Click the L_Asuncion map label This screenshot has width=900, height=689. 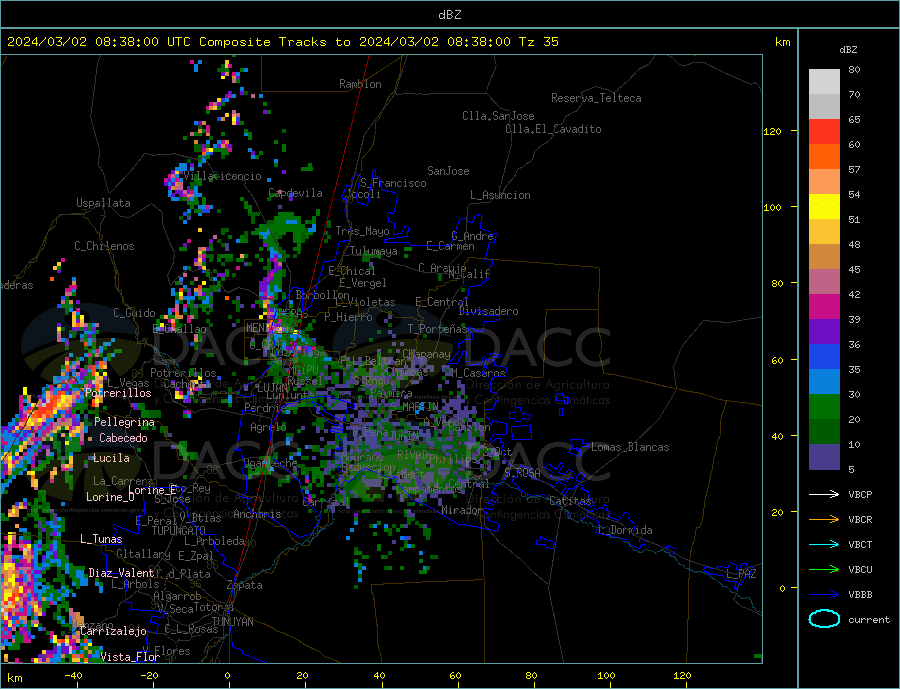point(501,195)
